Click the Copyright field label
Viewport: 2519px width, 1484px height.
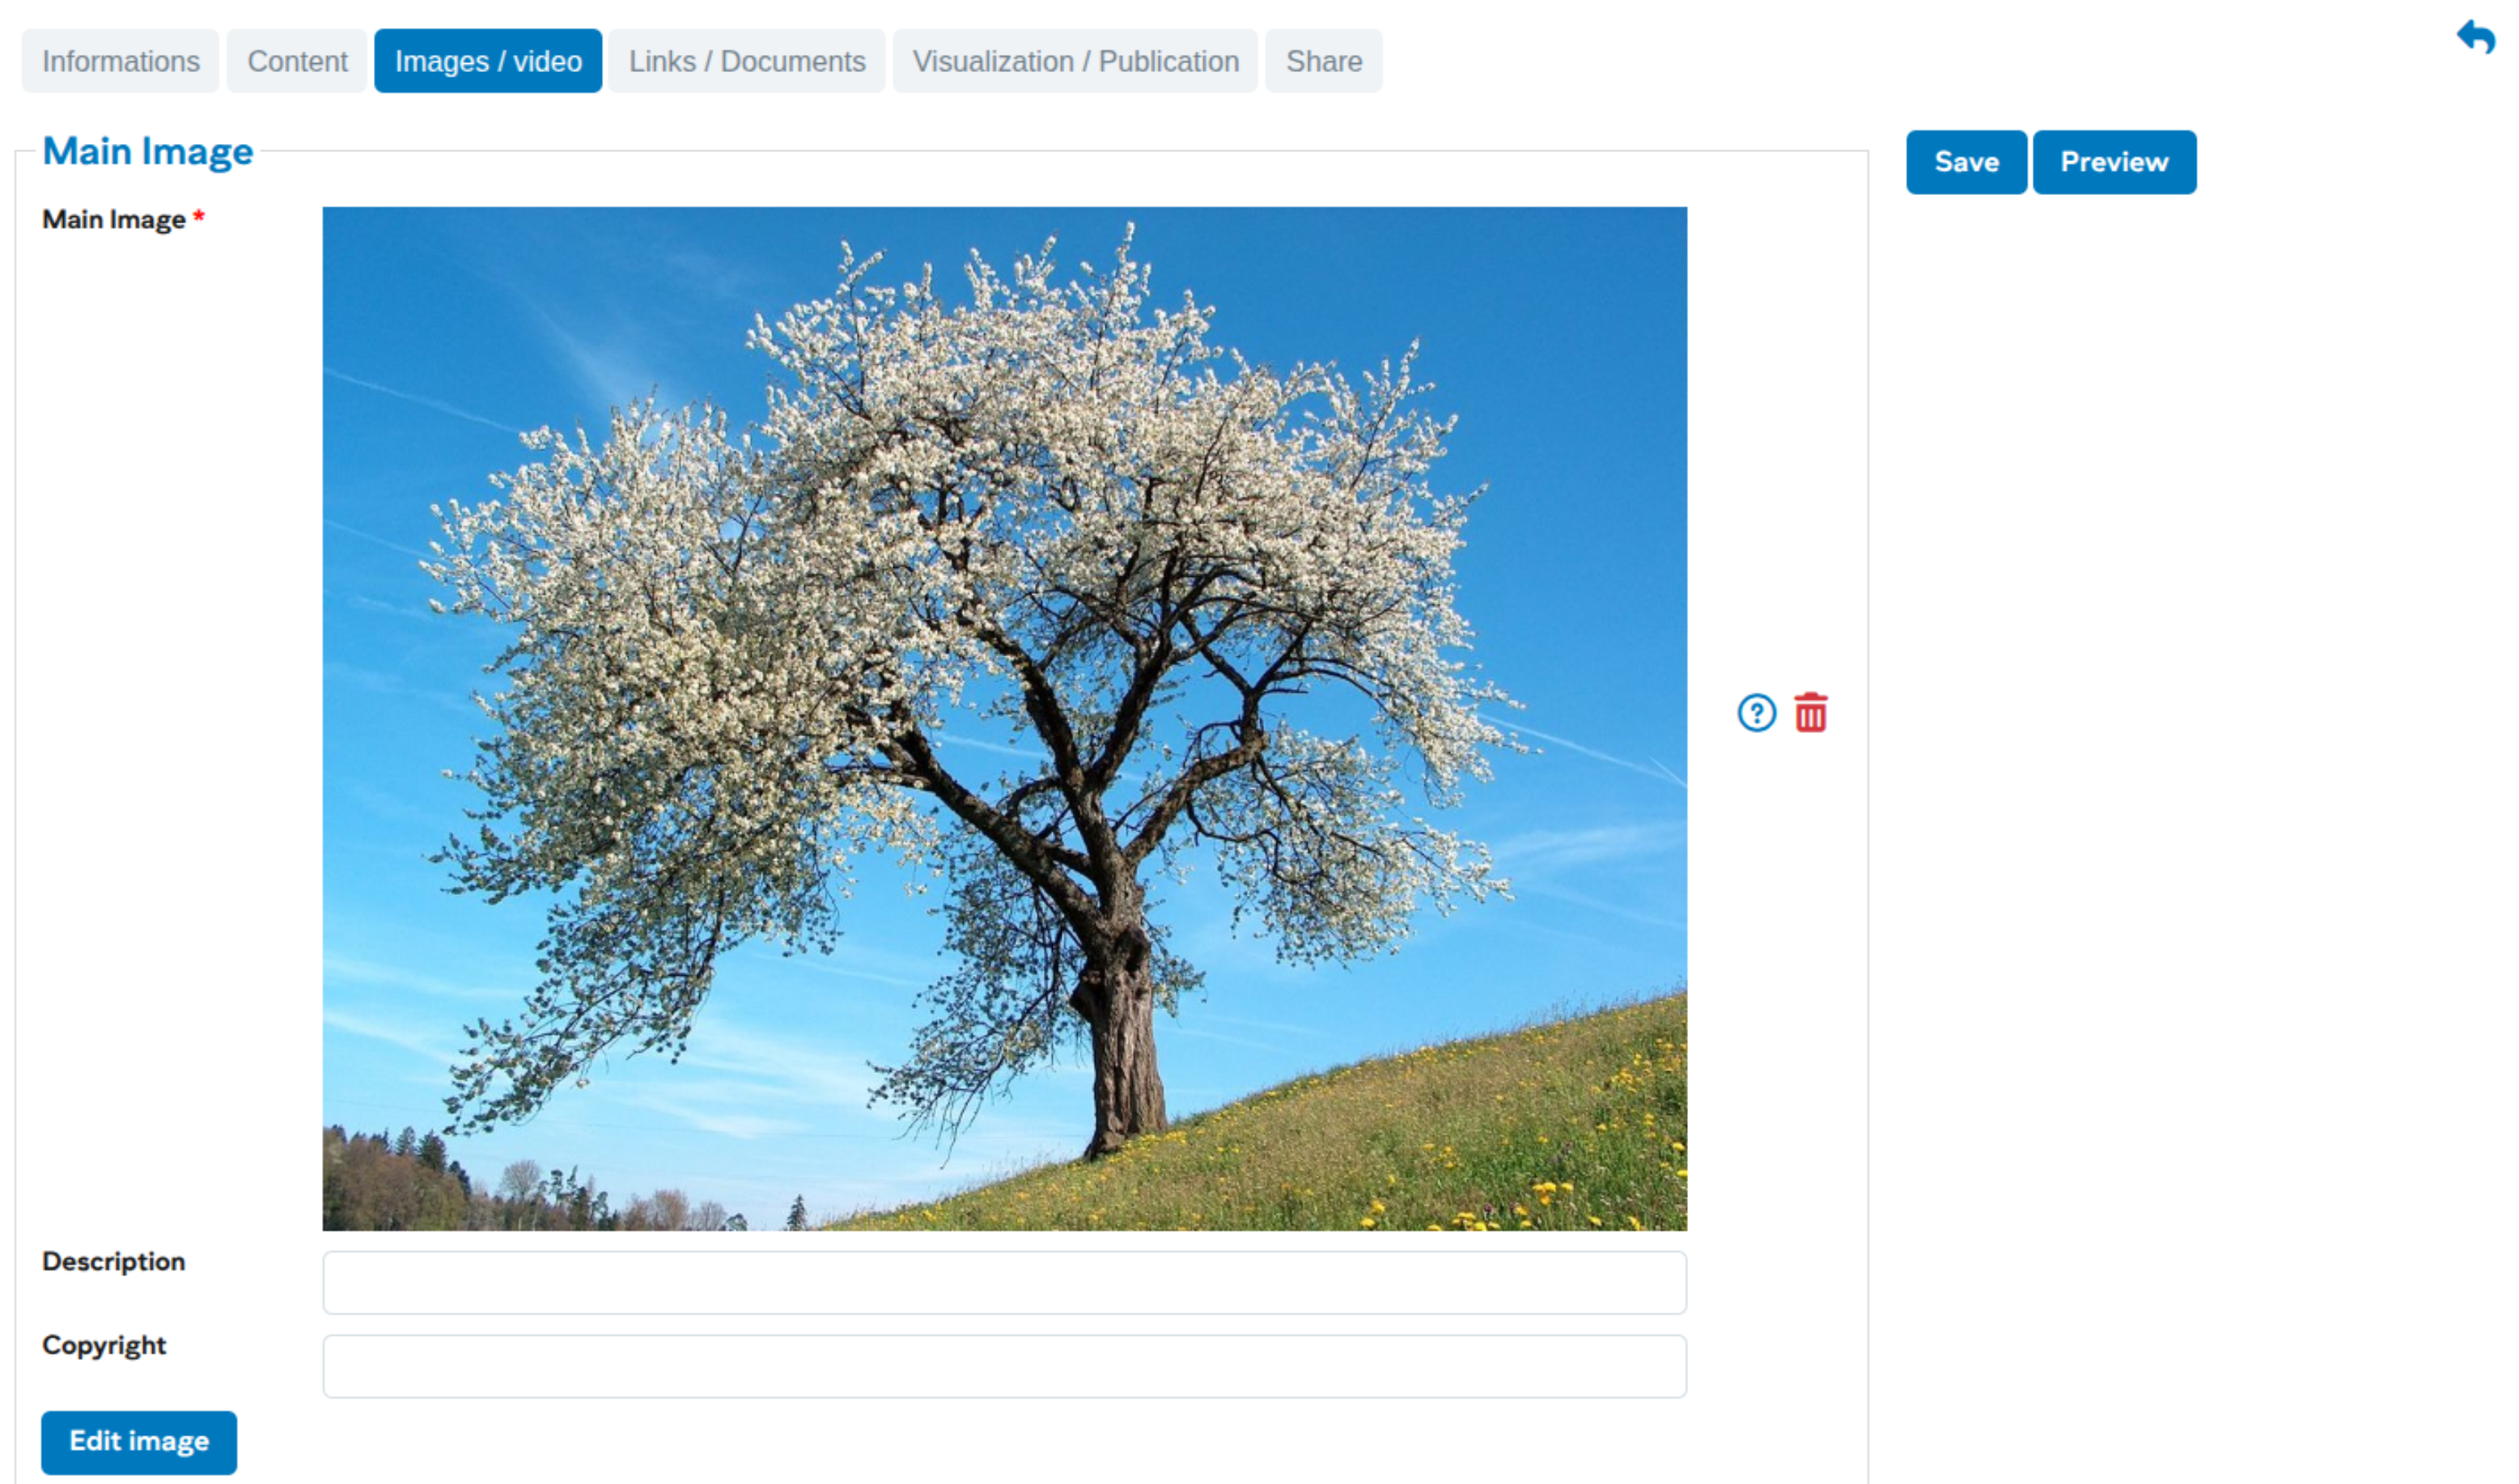[104, 1345]
